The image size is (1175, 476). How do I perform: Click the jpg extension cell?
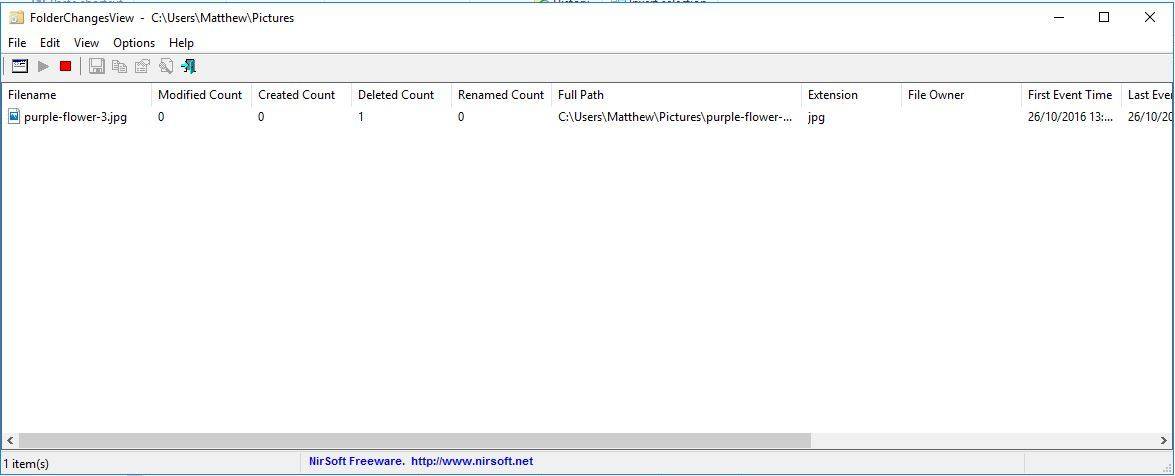coord(816,117)
